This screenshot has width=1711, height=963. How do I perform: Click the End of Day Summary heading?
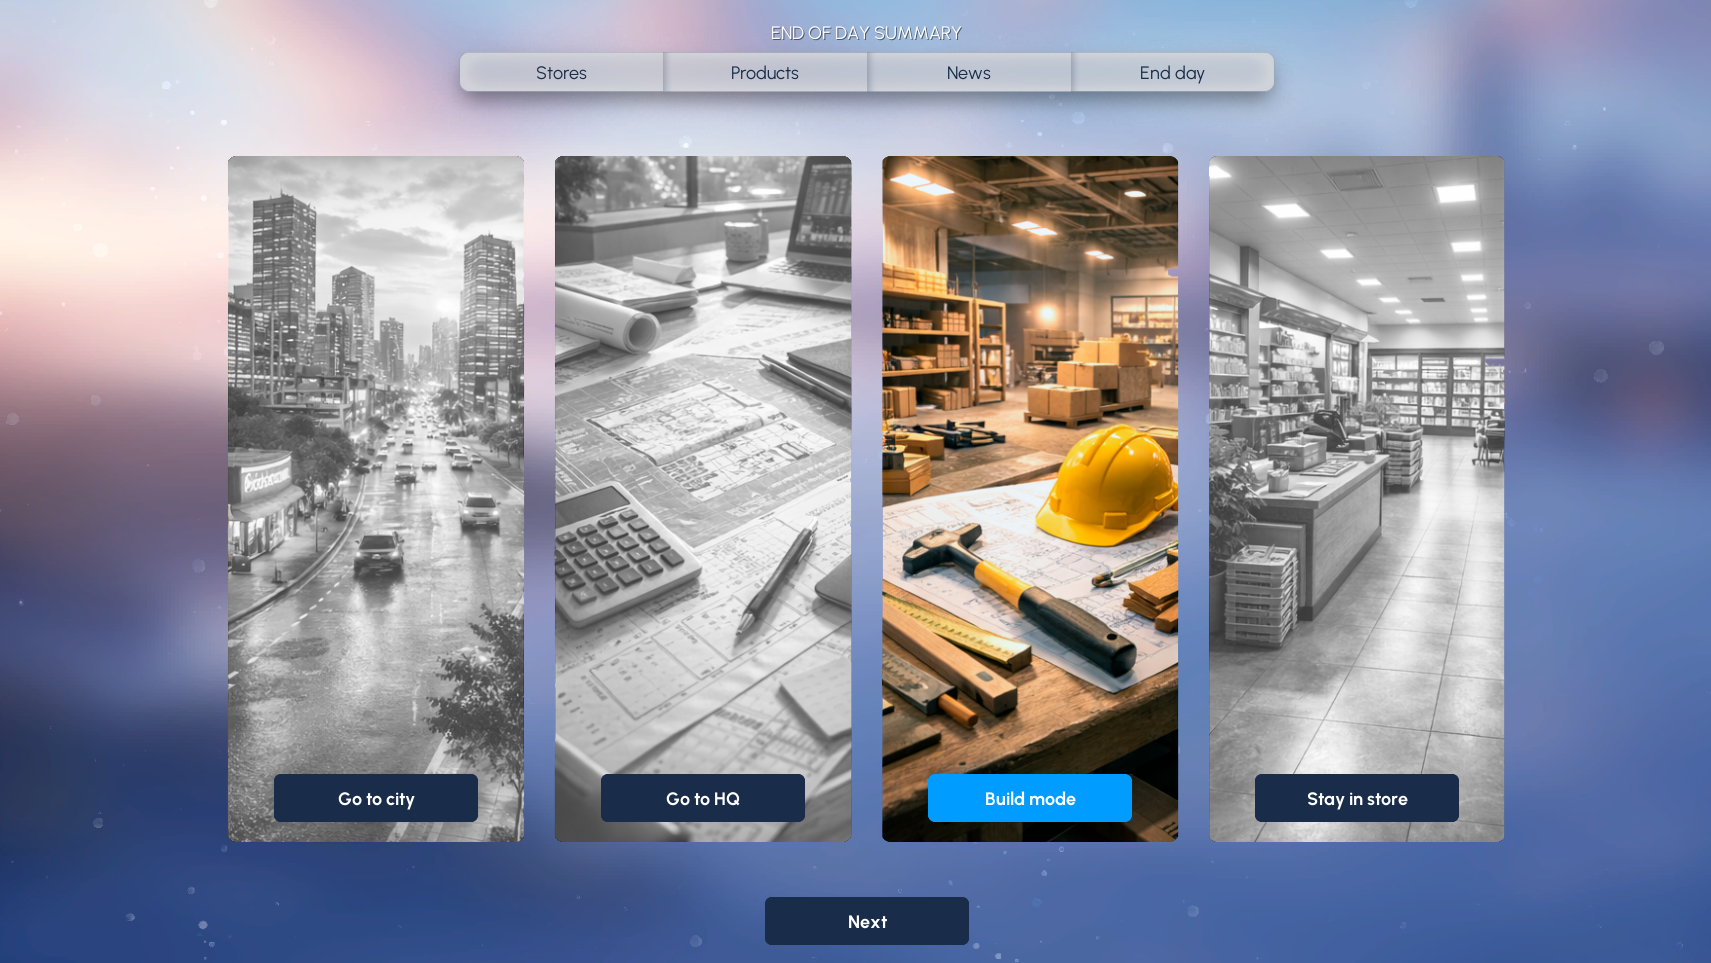[866, 33]
